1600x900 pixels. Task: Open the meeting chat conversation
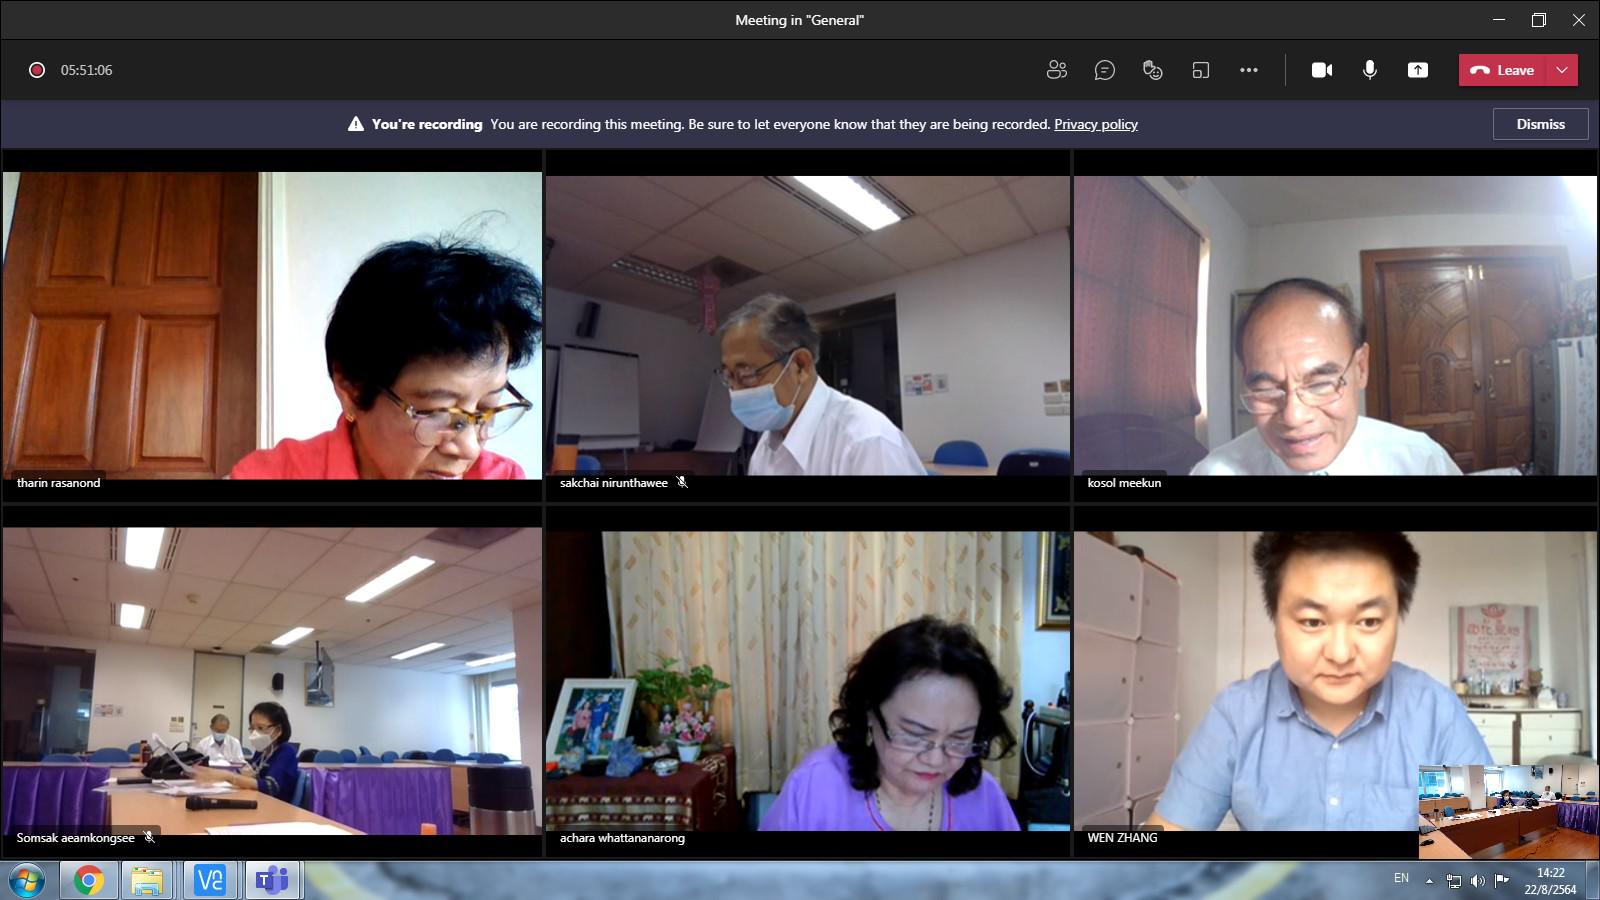(x=1104, y=70)
